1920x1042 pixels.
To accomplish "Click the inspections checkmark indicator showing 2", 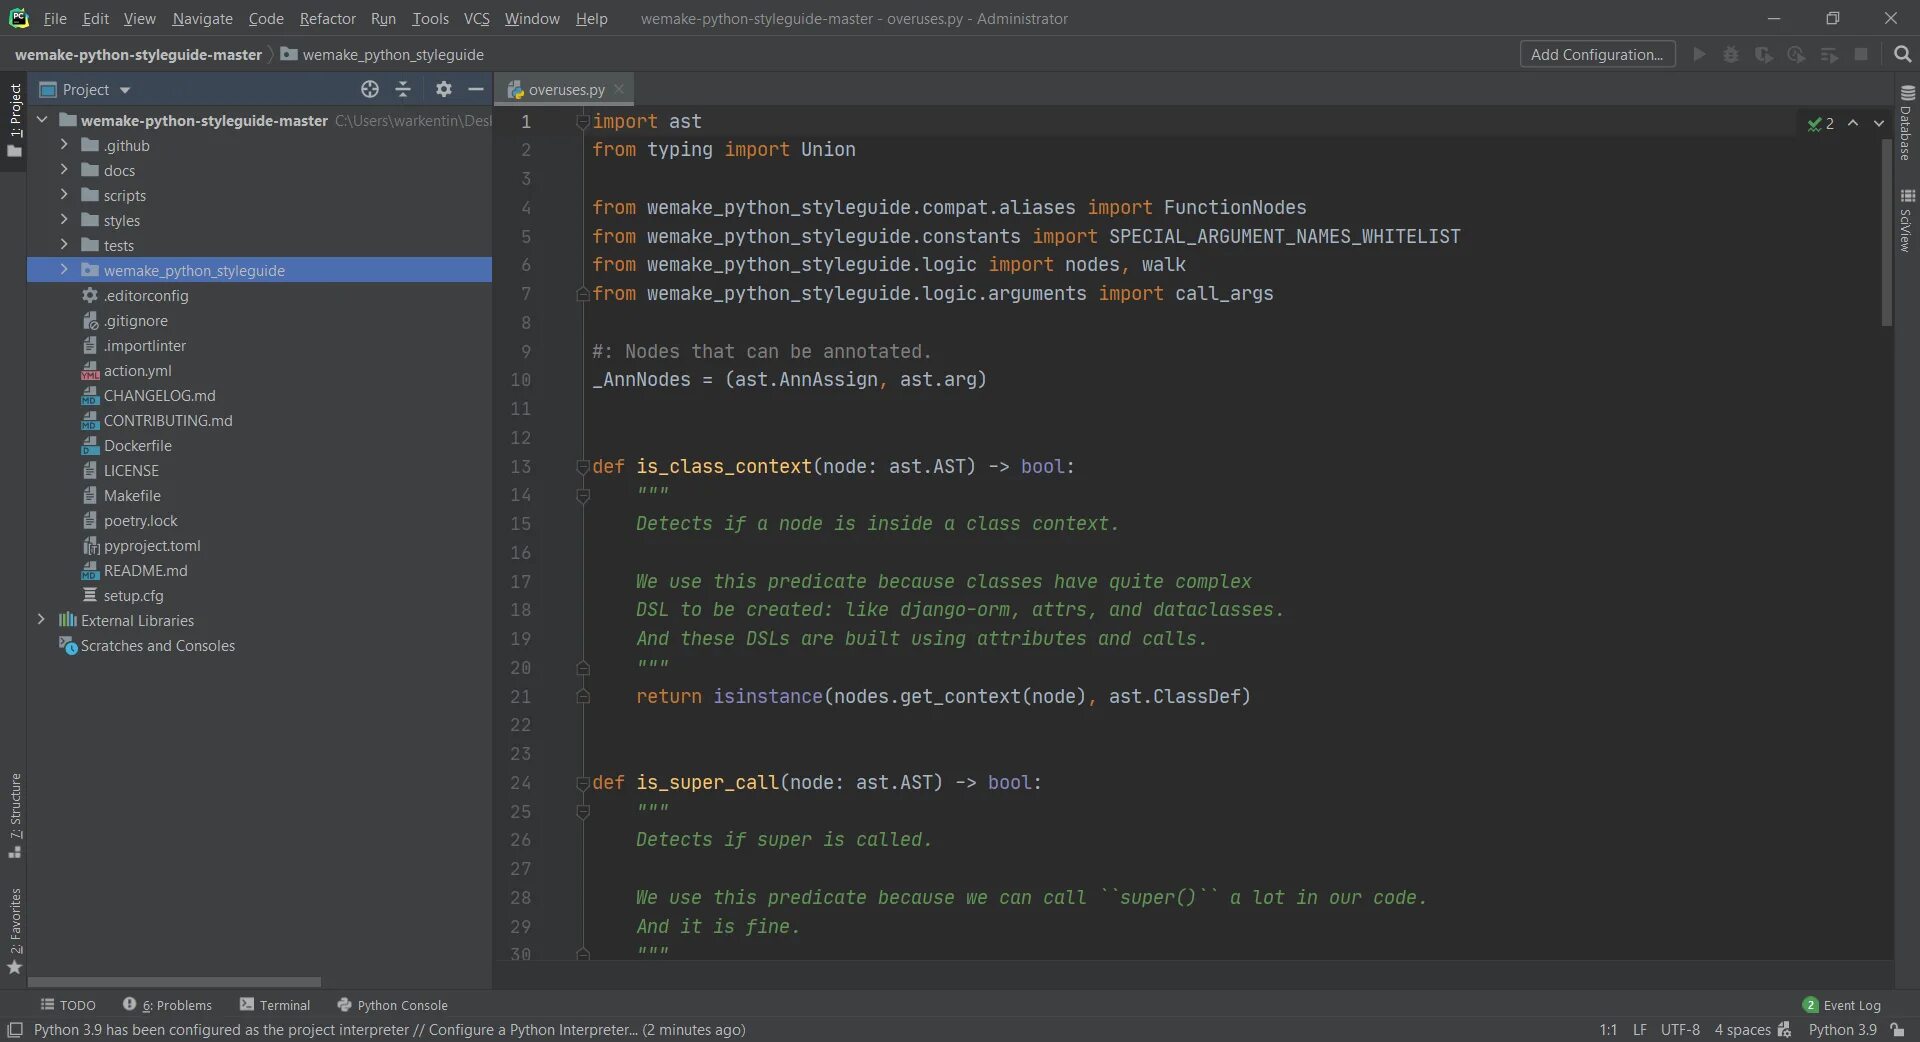I will click(1820, 123).
